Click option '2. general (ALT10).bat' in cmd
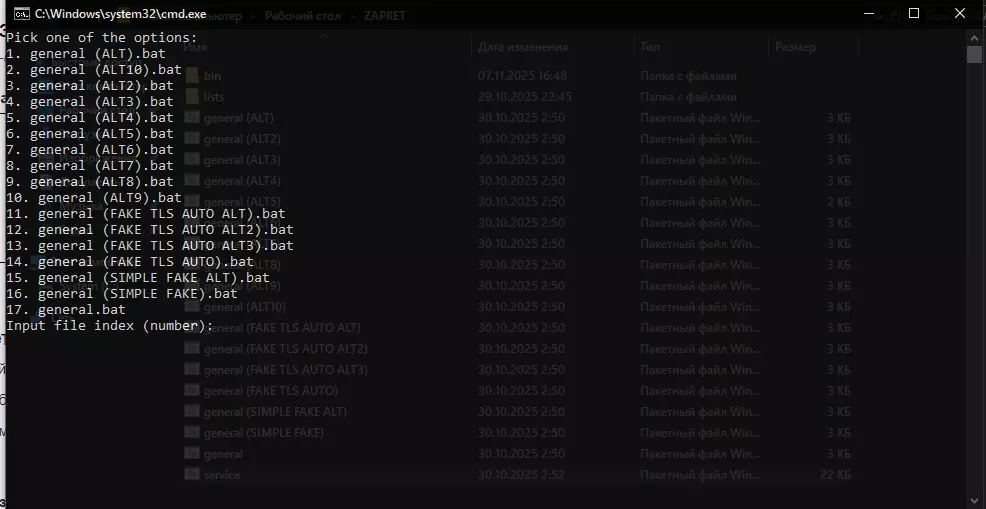986x509 pixels. 94,70
